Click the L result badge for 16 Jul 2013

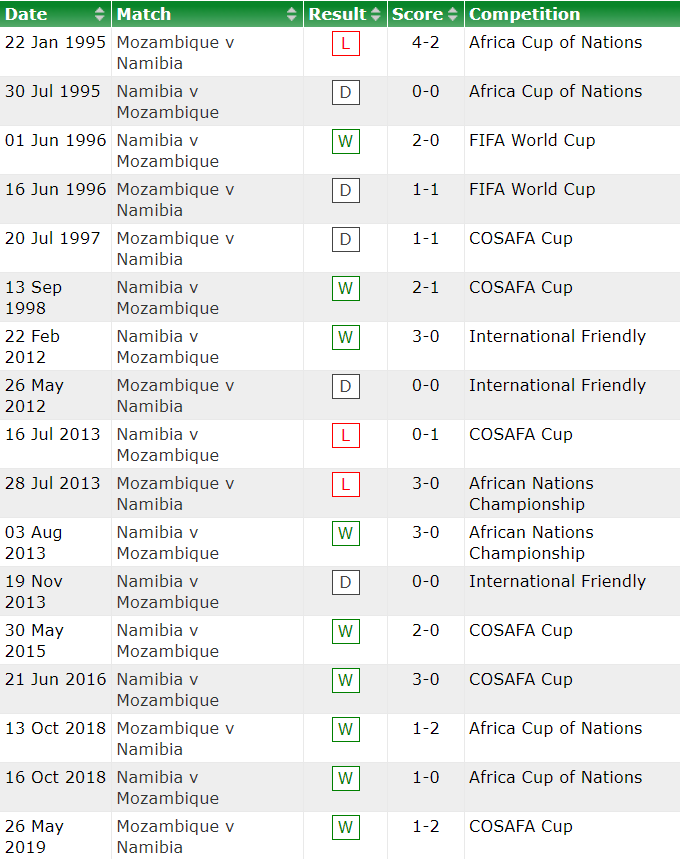[345, 436]
